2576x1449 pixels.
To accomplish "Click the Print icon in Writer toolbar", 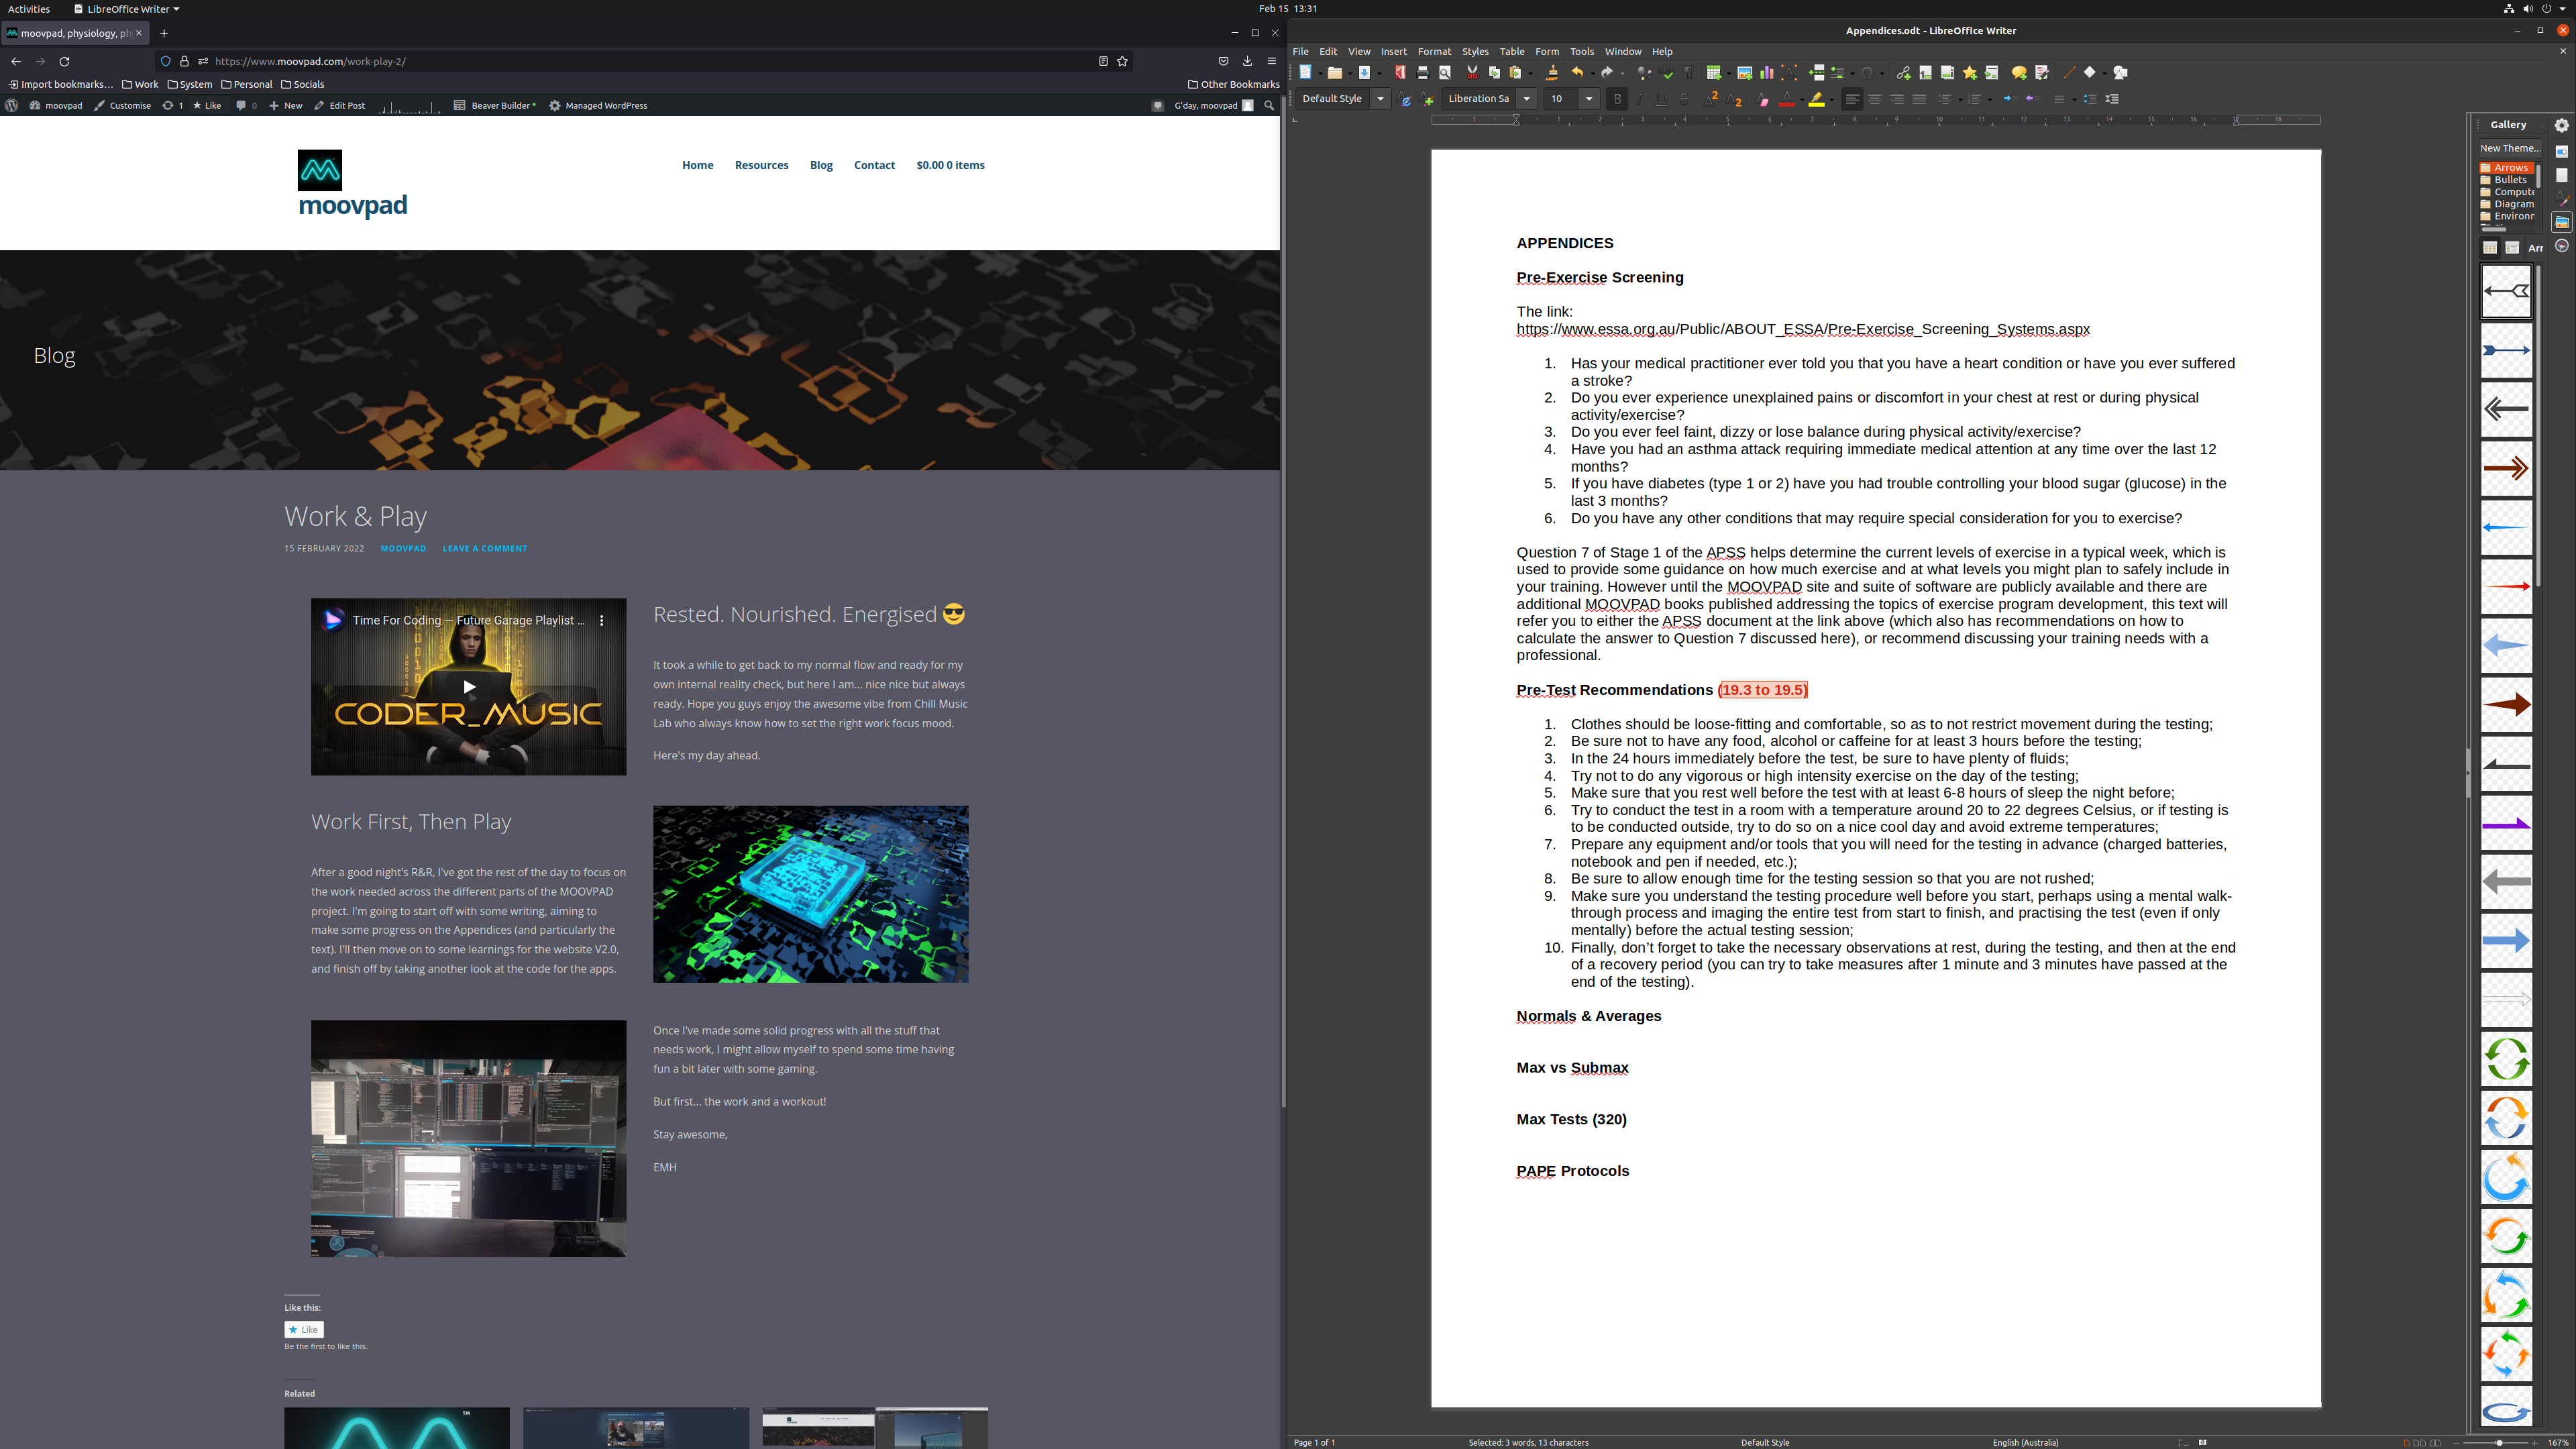I will coord(1424,72).
